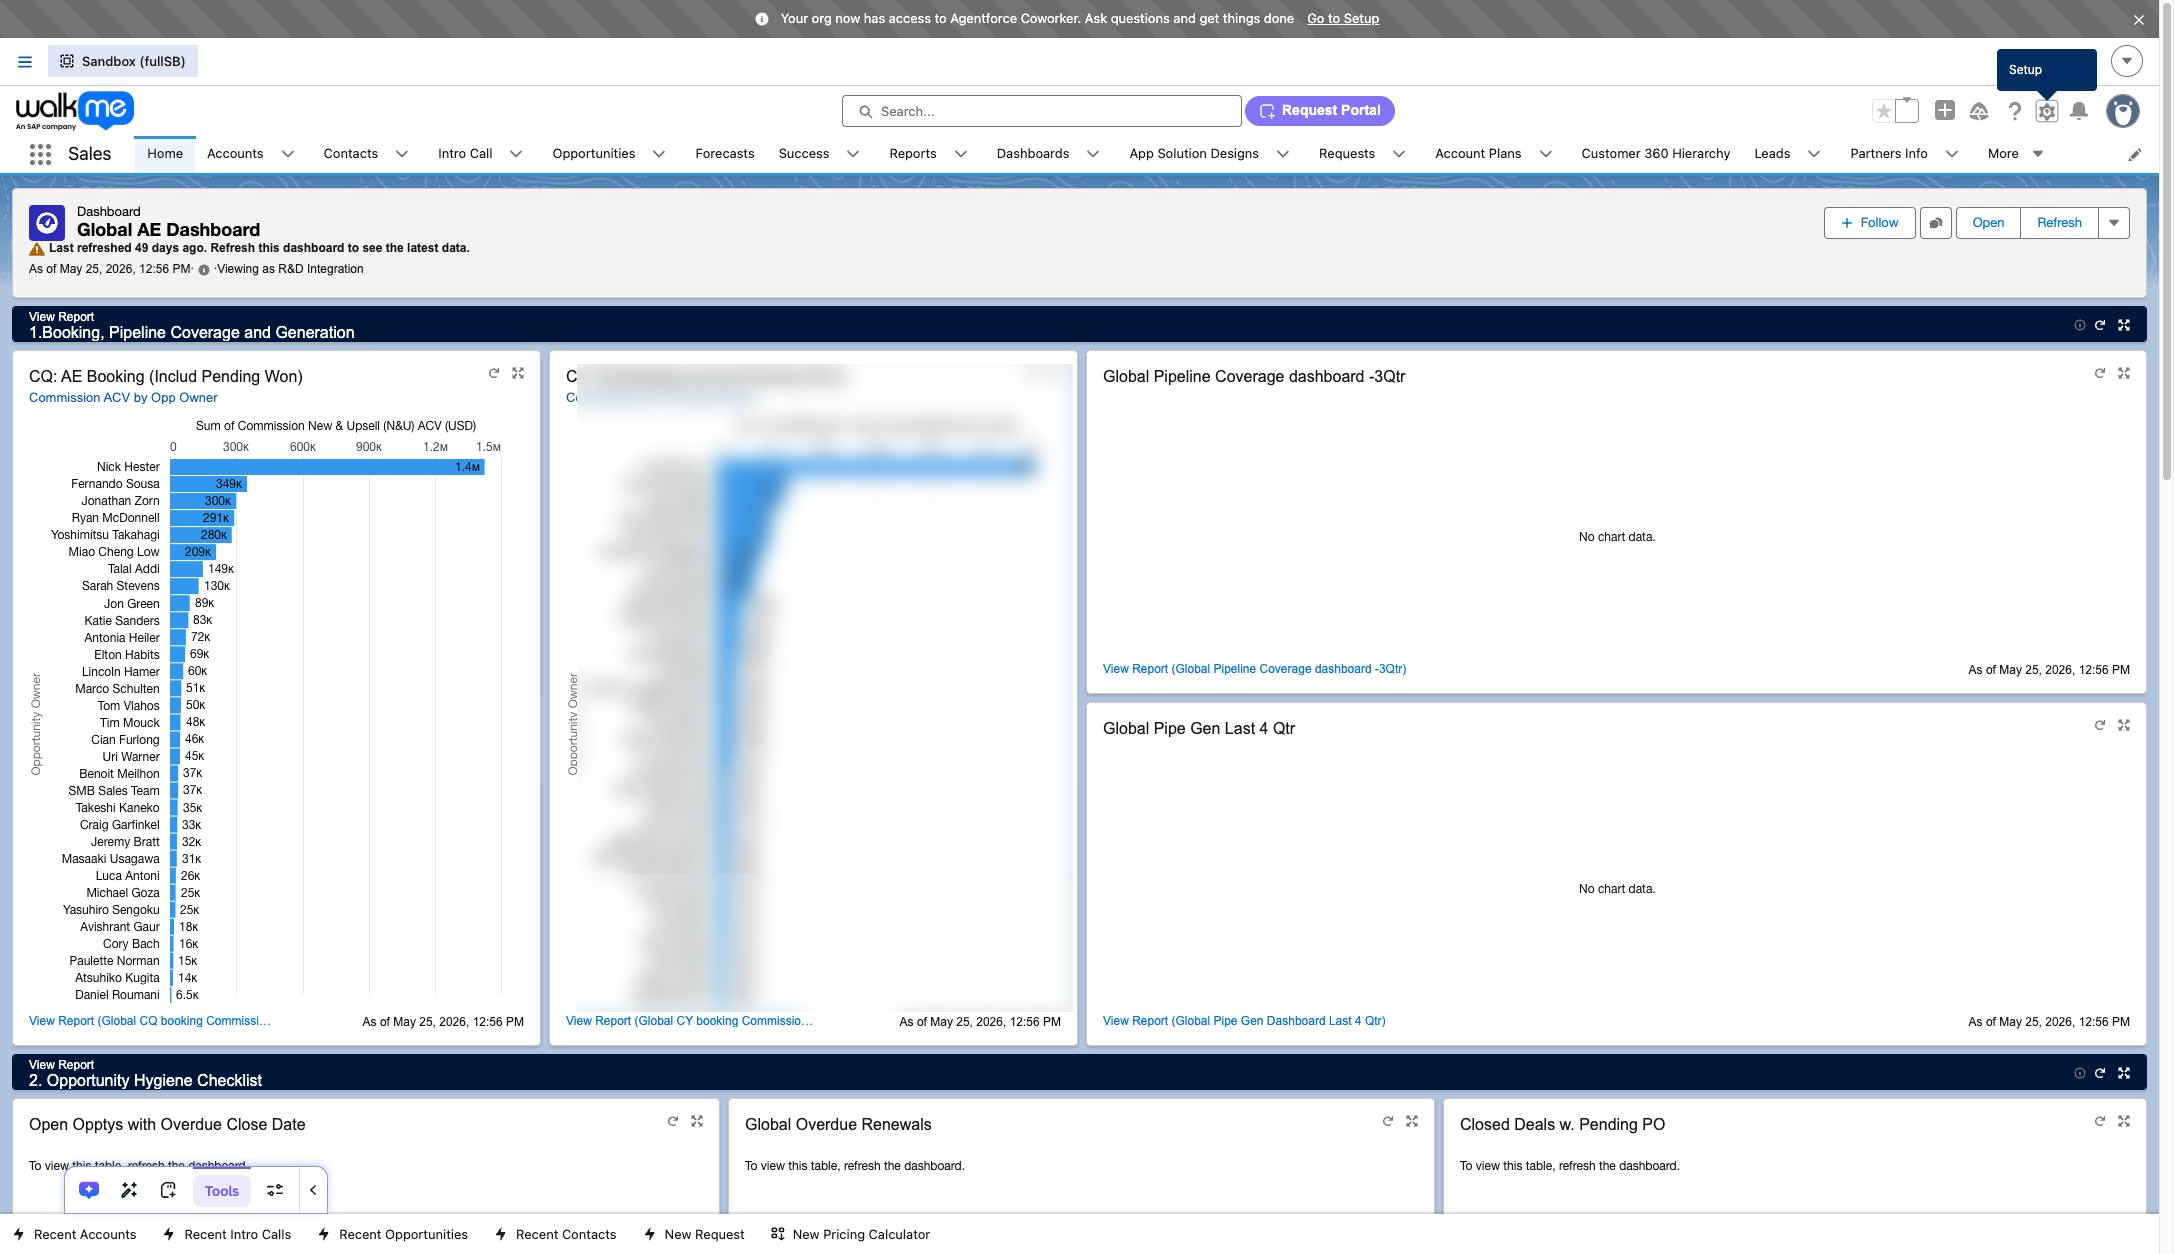This screenshot has width=2174, height=1254.
Task: Click the Setup gear icon
Action: (2047, 111)
